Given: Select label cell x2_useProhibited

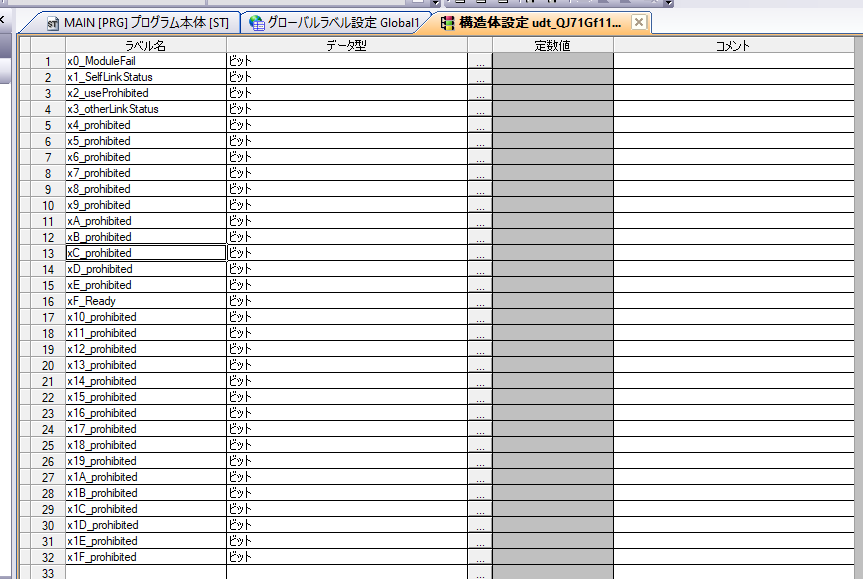Looking at the screenshot, I should tap(146, 93).
